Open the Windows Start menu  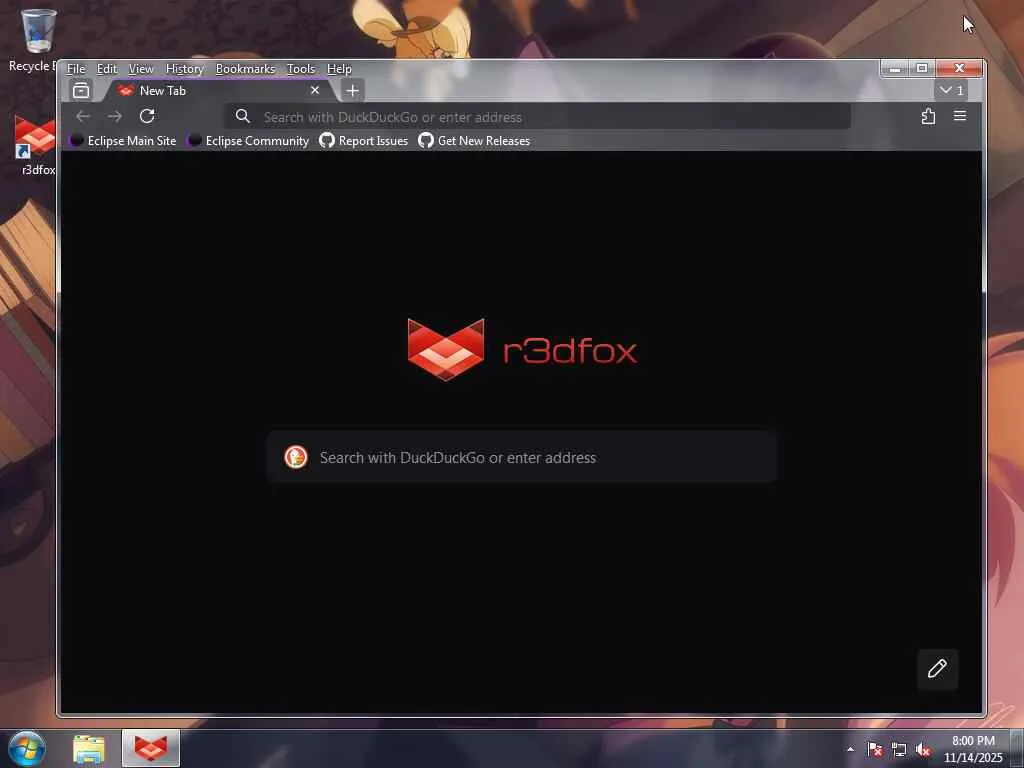click(x=27, y=748)
